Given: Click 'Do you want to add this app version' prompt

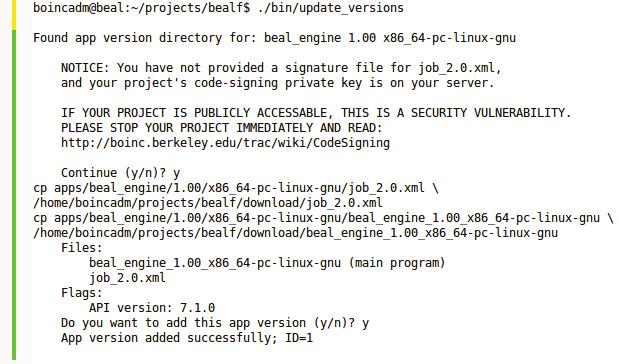Looking at the screenshot, I should tap(215, 323).
